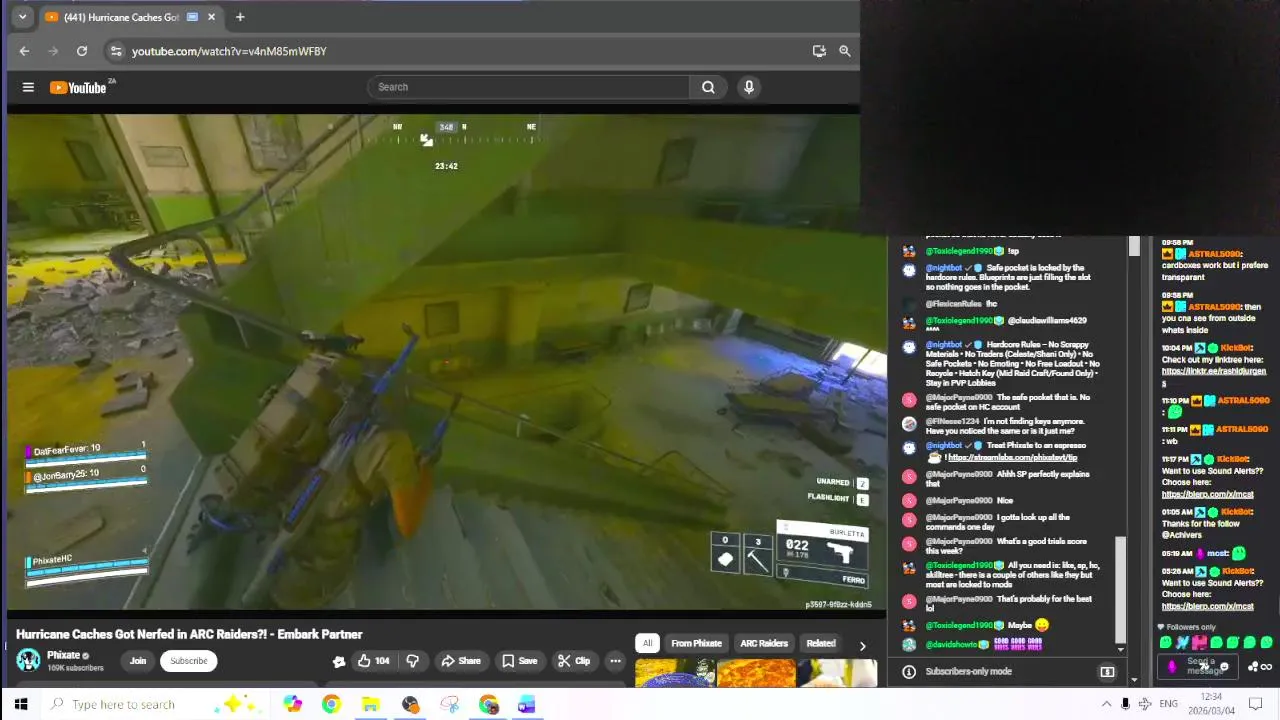
Task: Switch to the Hurricane Caches browser tab
Action: (x=120, y=17)
